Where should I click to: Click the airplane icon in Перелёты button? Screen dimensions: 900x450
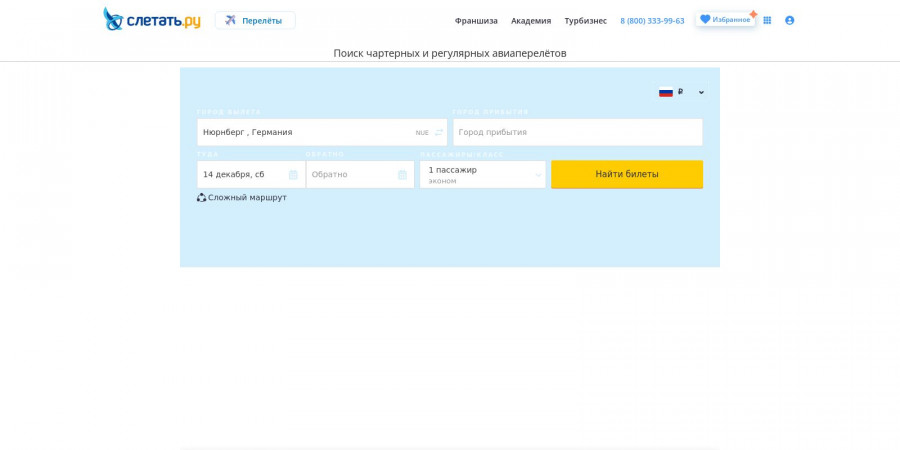coord(230,20)
